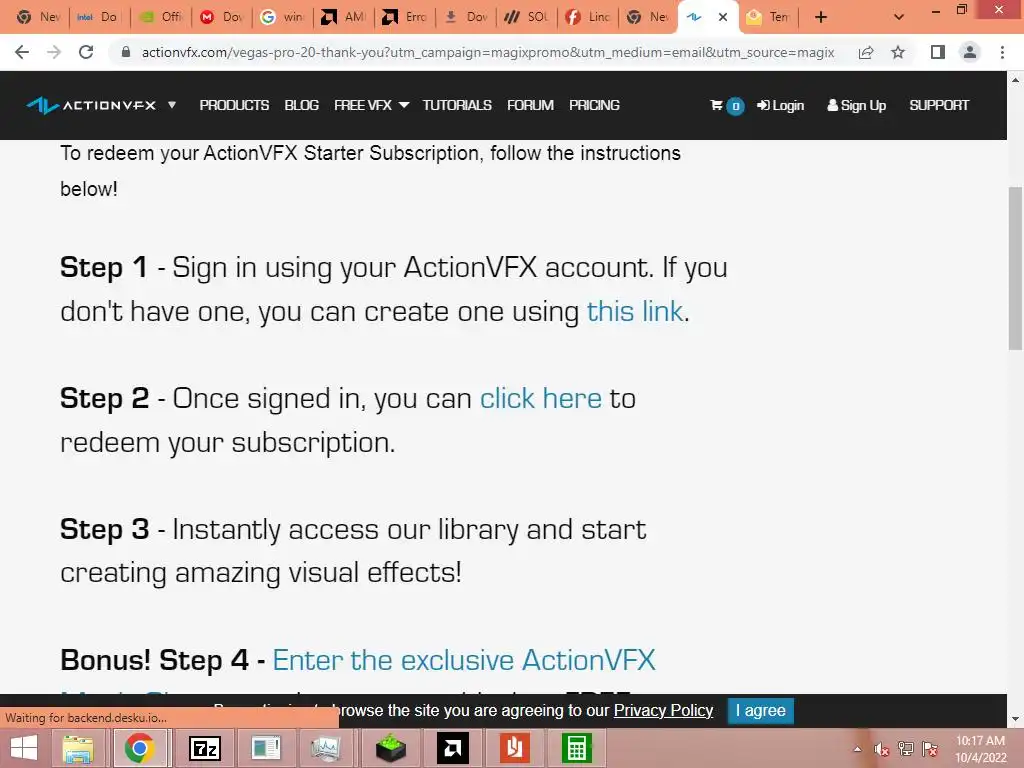Open the browser side panel

pyautogui.click(x=938, y=52)
